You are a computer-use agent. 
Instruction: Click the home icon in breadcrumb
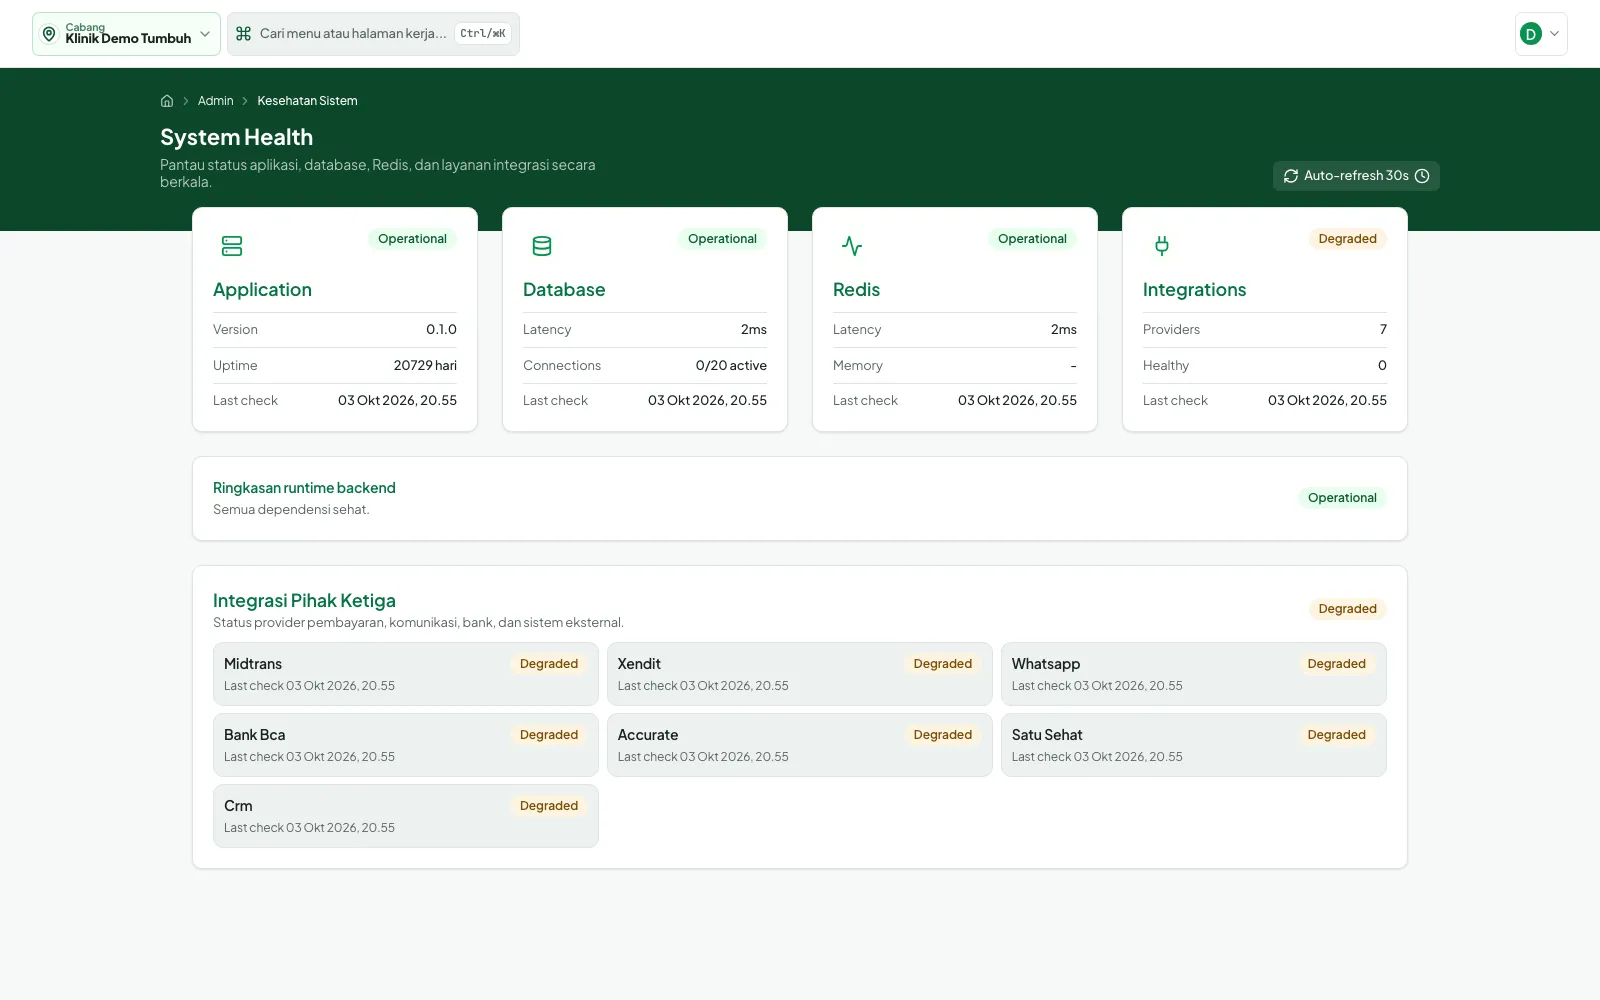[167, 101]
